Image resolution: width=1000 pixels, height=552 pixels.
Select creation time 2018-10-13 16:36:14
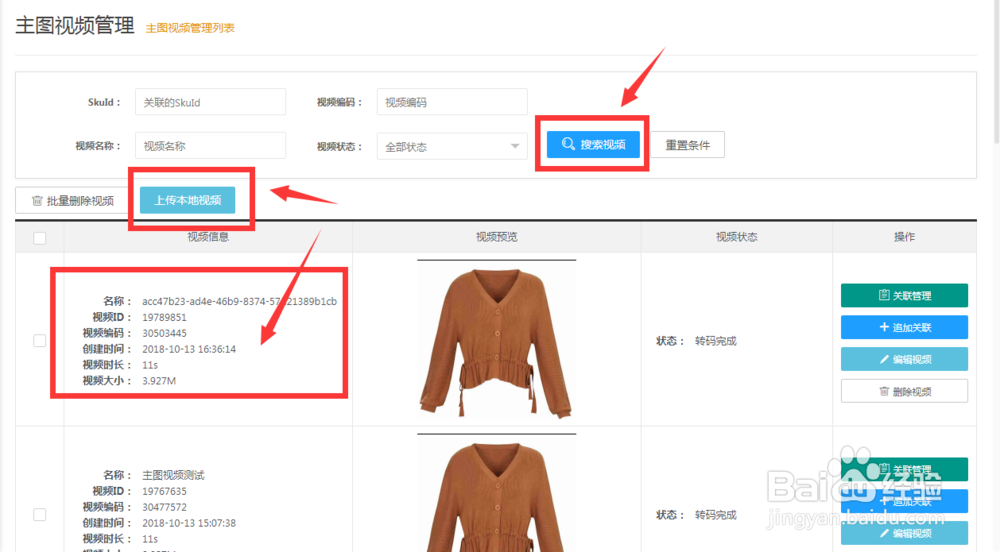click(189, 349)
